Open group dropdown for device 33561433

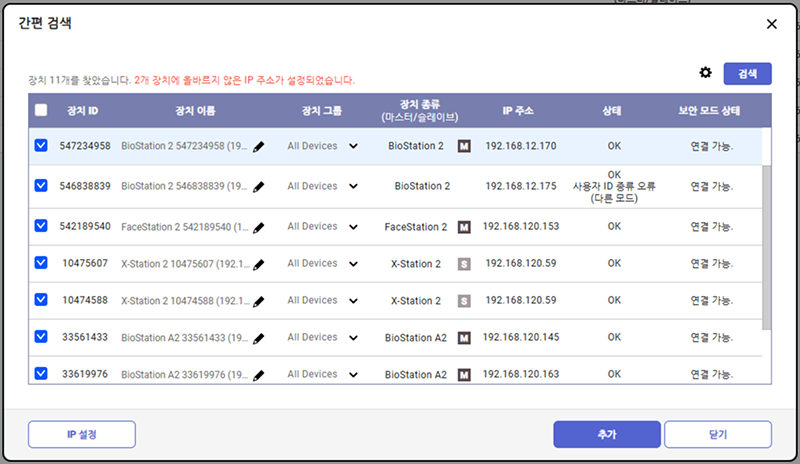(x=353, y=339)
